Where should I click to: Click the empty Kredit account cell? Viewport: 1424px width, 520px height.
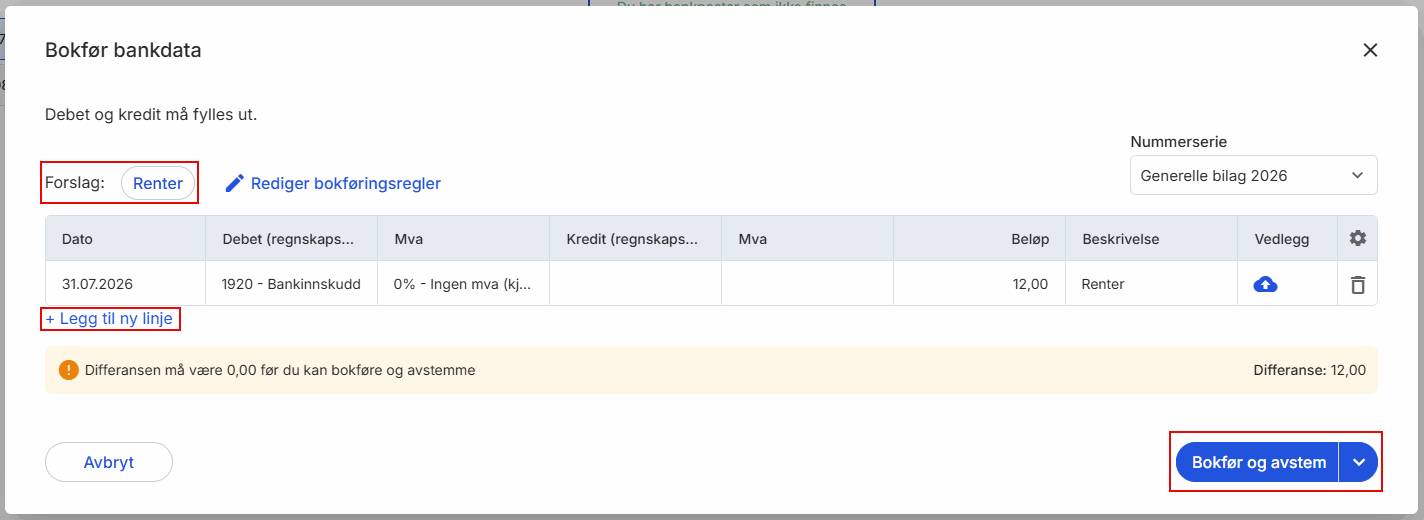(635, 284)
